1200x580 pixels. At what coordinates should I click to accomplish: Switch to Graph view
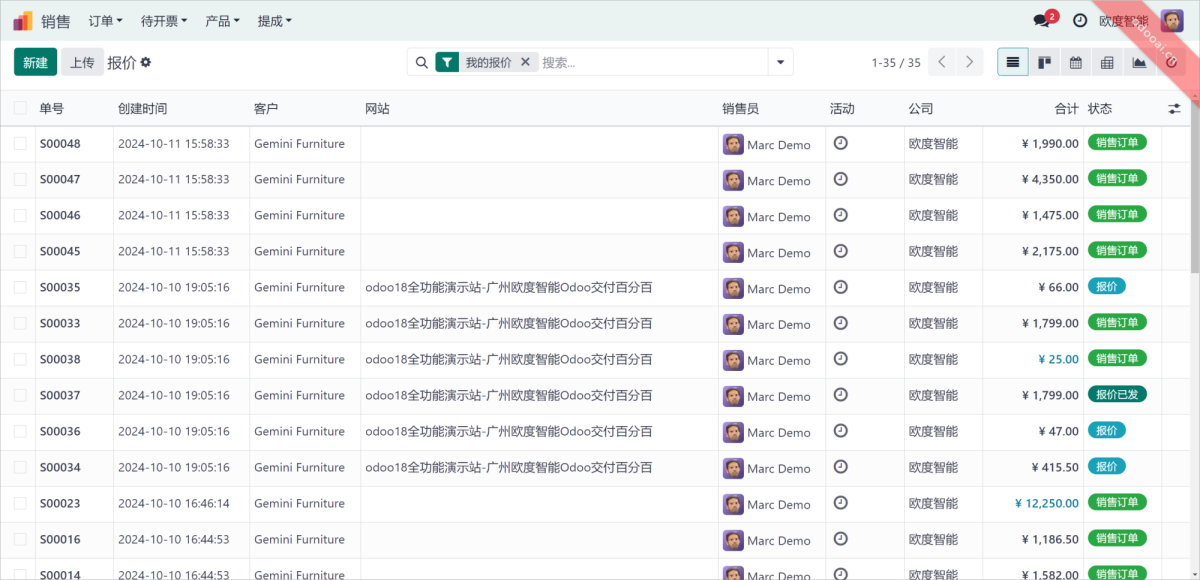(x=1139, y=62)
